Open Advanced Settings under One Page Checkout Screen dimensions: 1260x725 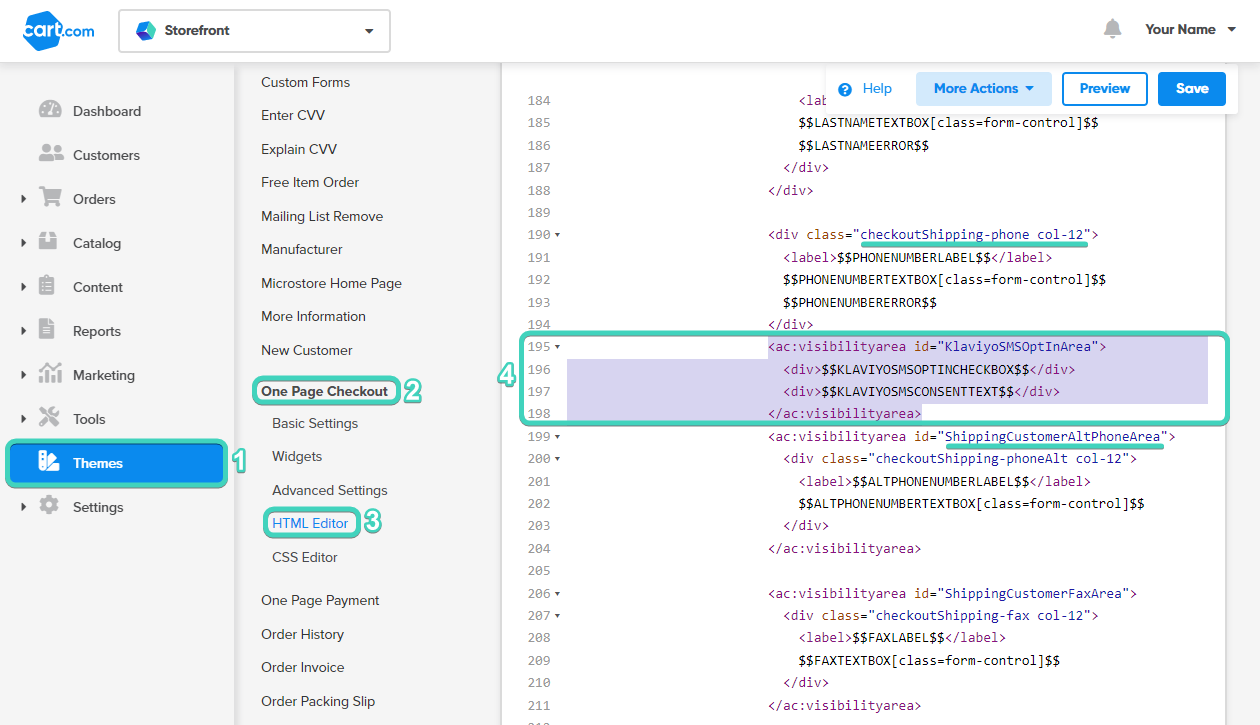point(330,490)
